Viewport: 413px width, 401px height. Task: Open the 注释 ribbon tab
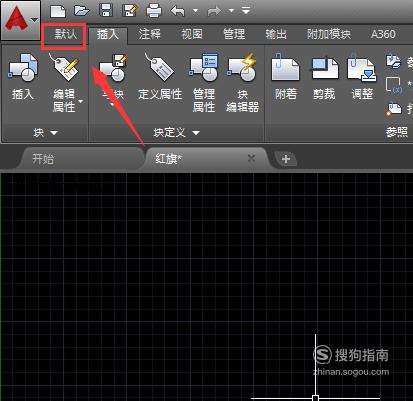150,34
